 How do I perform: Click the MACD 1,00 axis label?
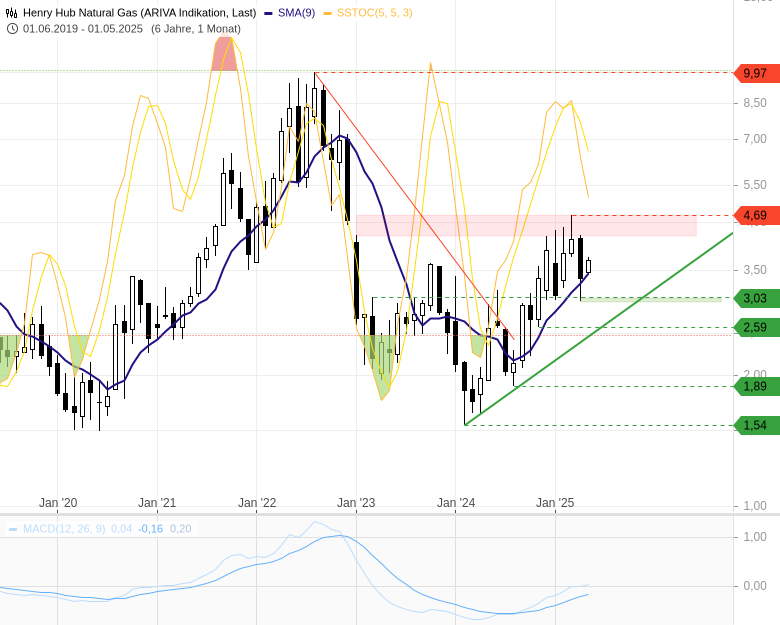tap(755, 536)
